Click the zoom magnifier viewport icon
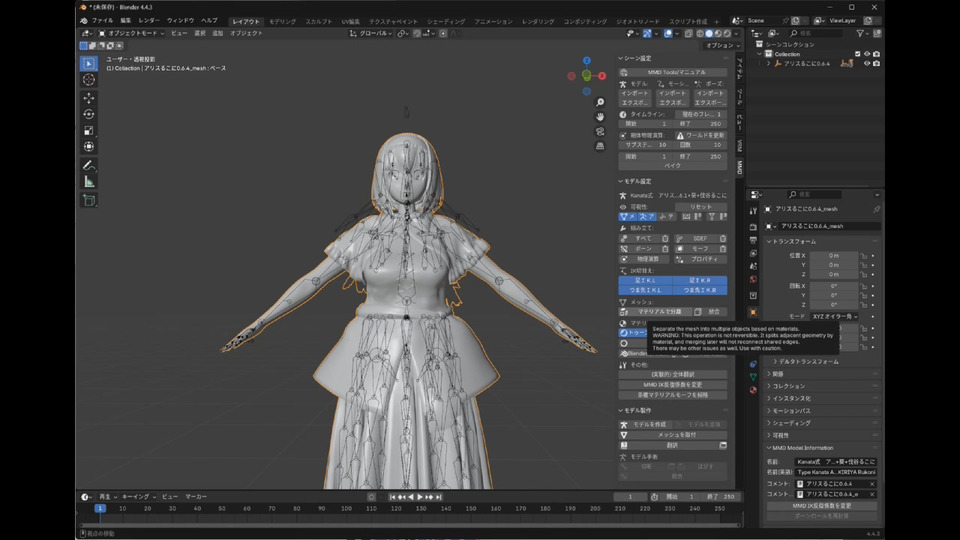This screenshot has height=540, width=960. click(x=600, y=102)
